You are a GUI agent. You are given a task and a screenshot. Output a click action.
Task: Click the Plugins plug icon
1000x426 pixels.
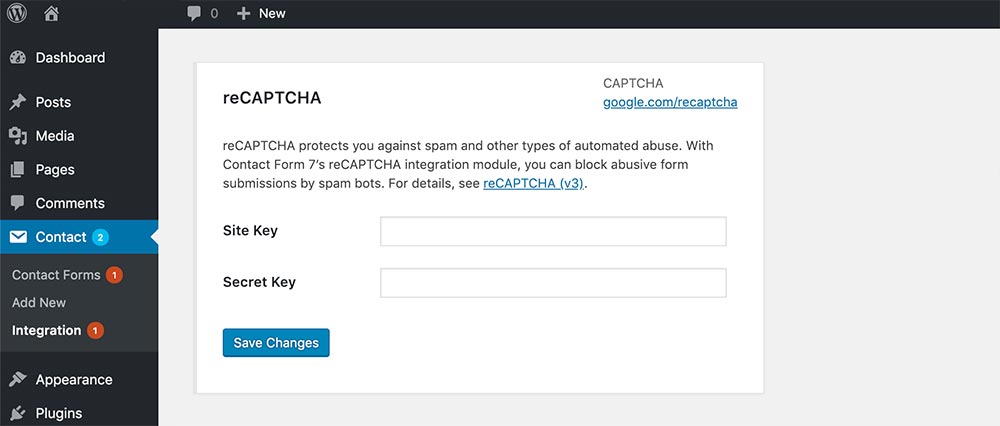pyautogui.click(x=18, y=413)
